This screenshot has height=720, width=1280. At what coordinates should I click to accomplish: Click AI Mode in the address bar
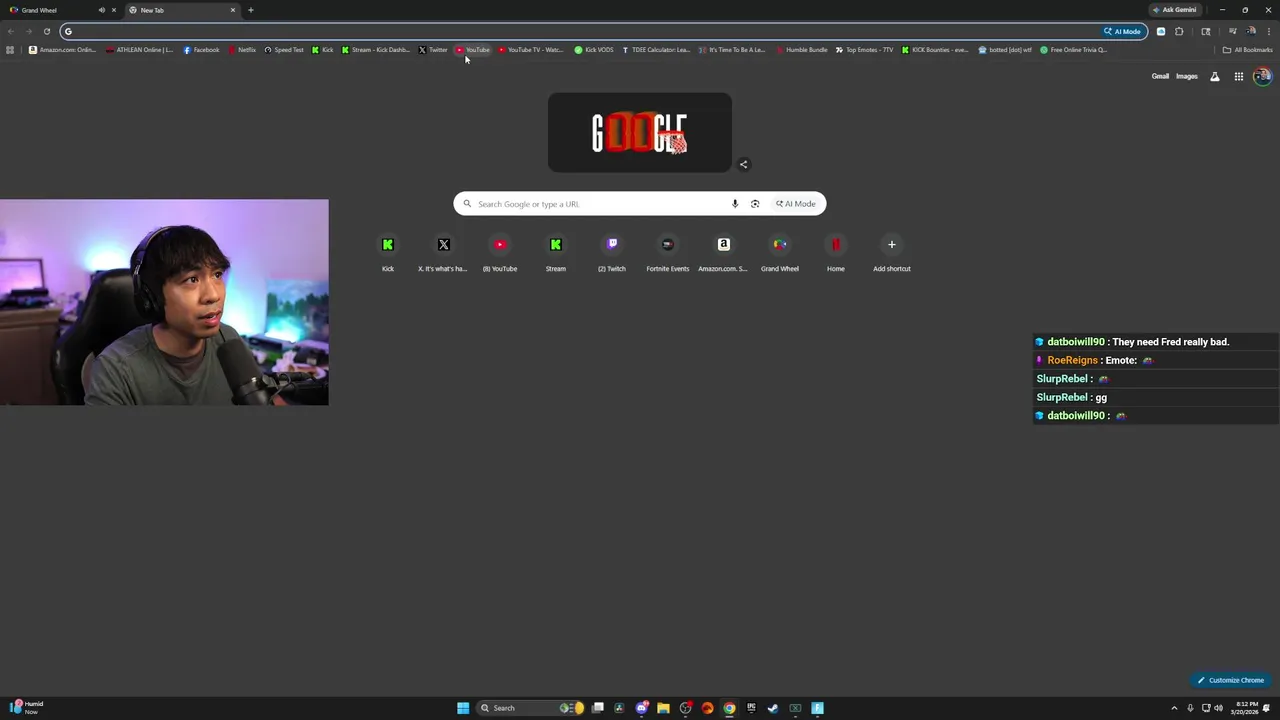1122,31
